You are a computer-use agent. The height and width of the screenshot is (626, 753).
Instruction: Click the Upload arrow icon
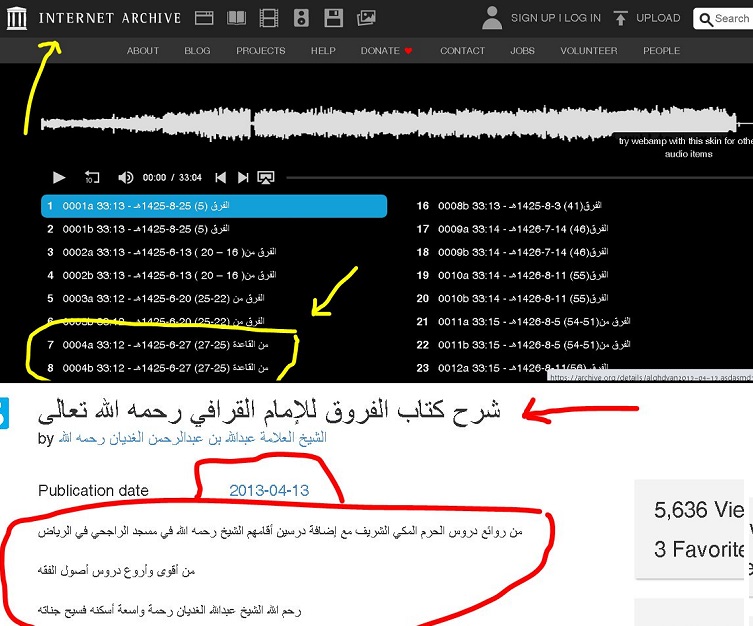[x=621, y=18]
